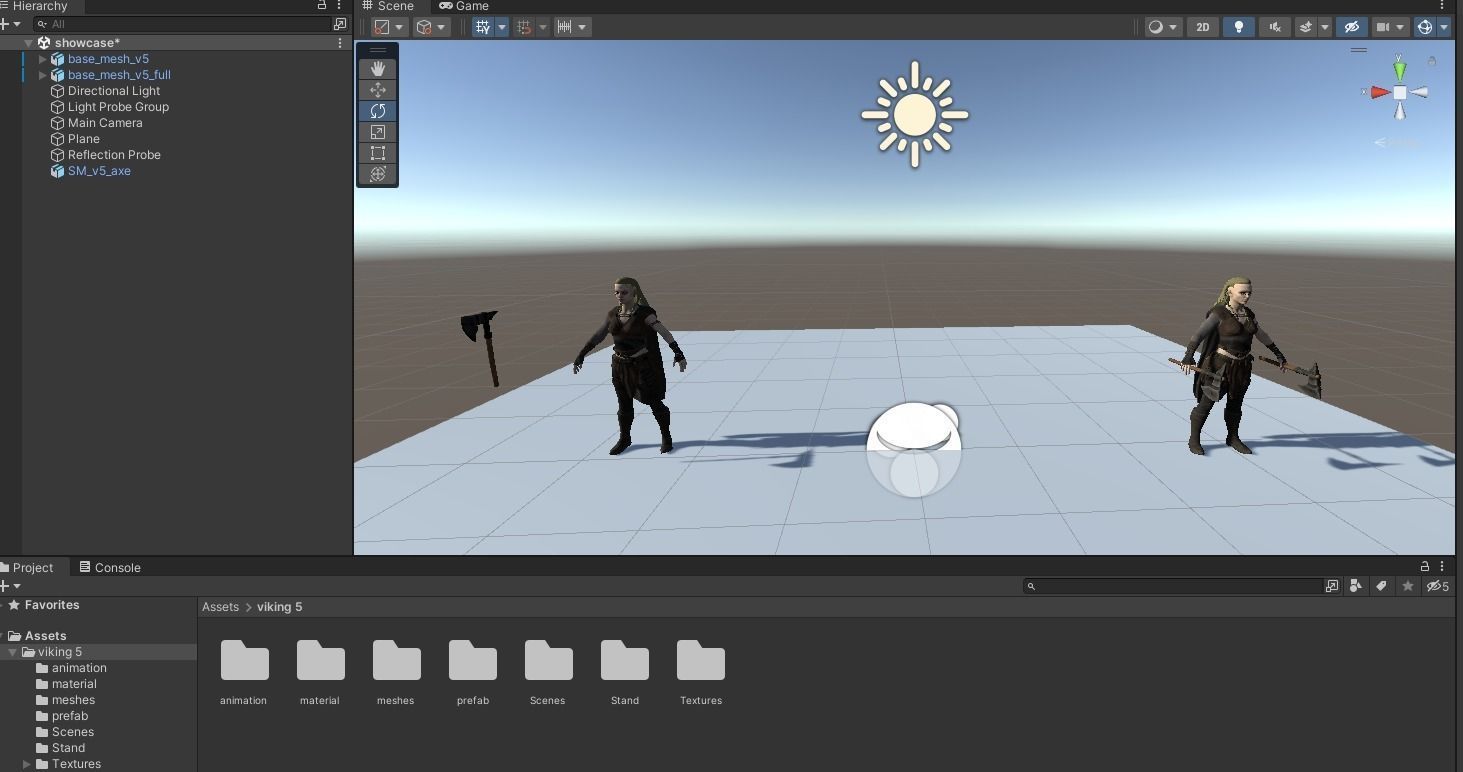Select the Move tool

tap(378, 90)
